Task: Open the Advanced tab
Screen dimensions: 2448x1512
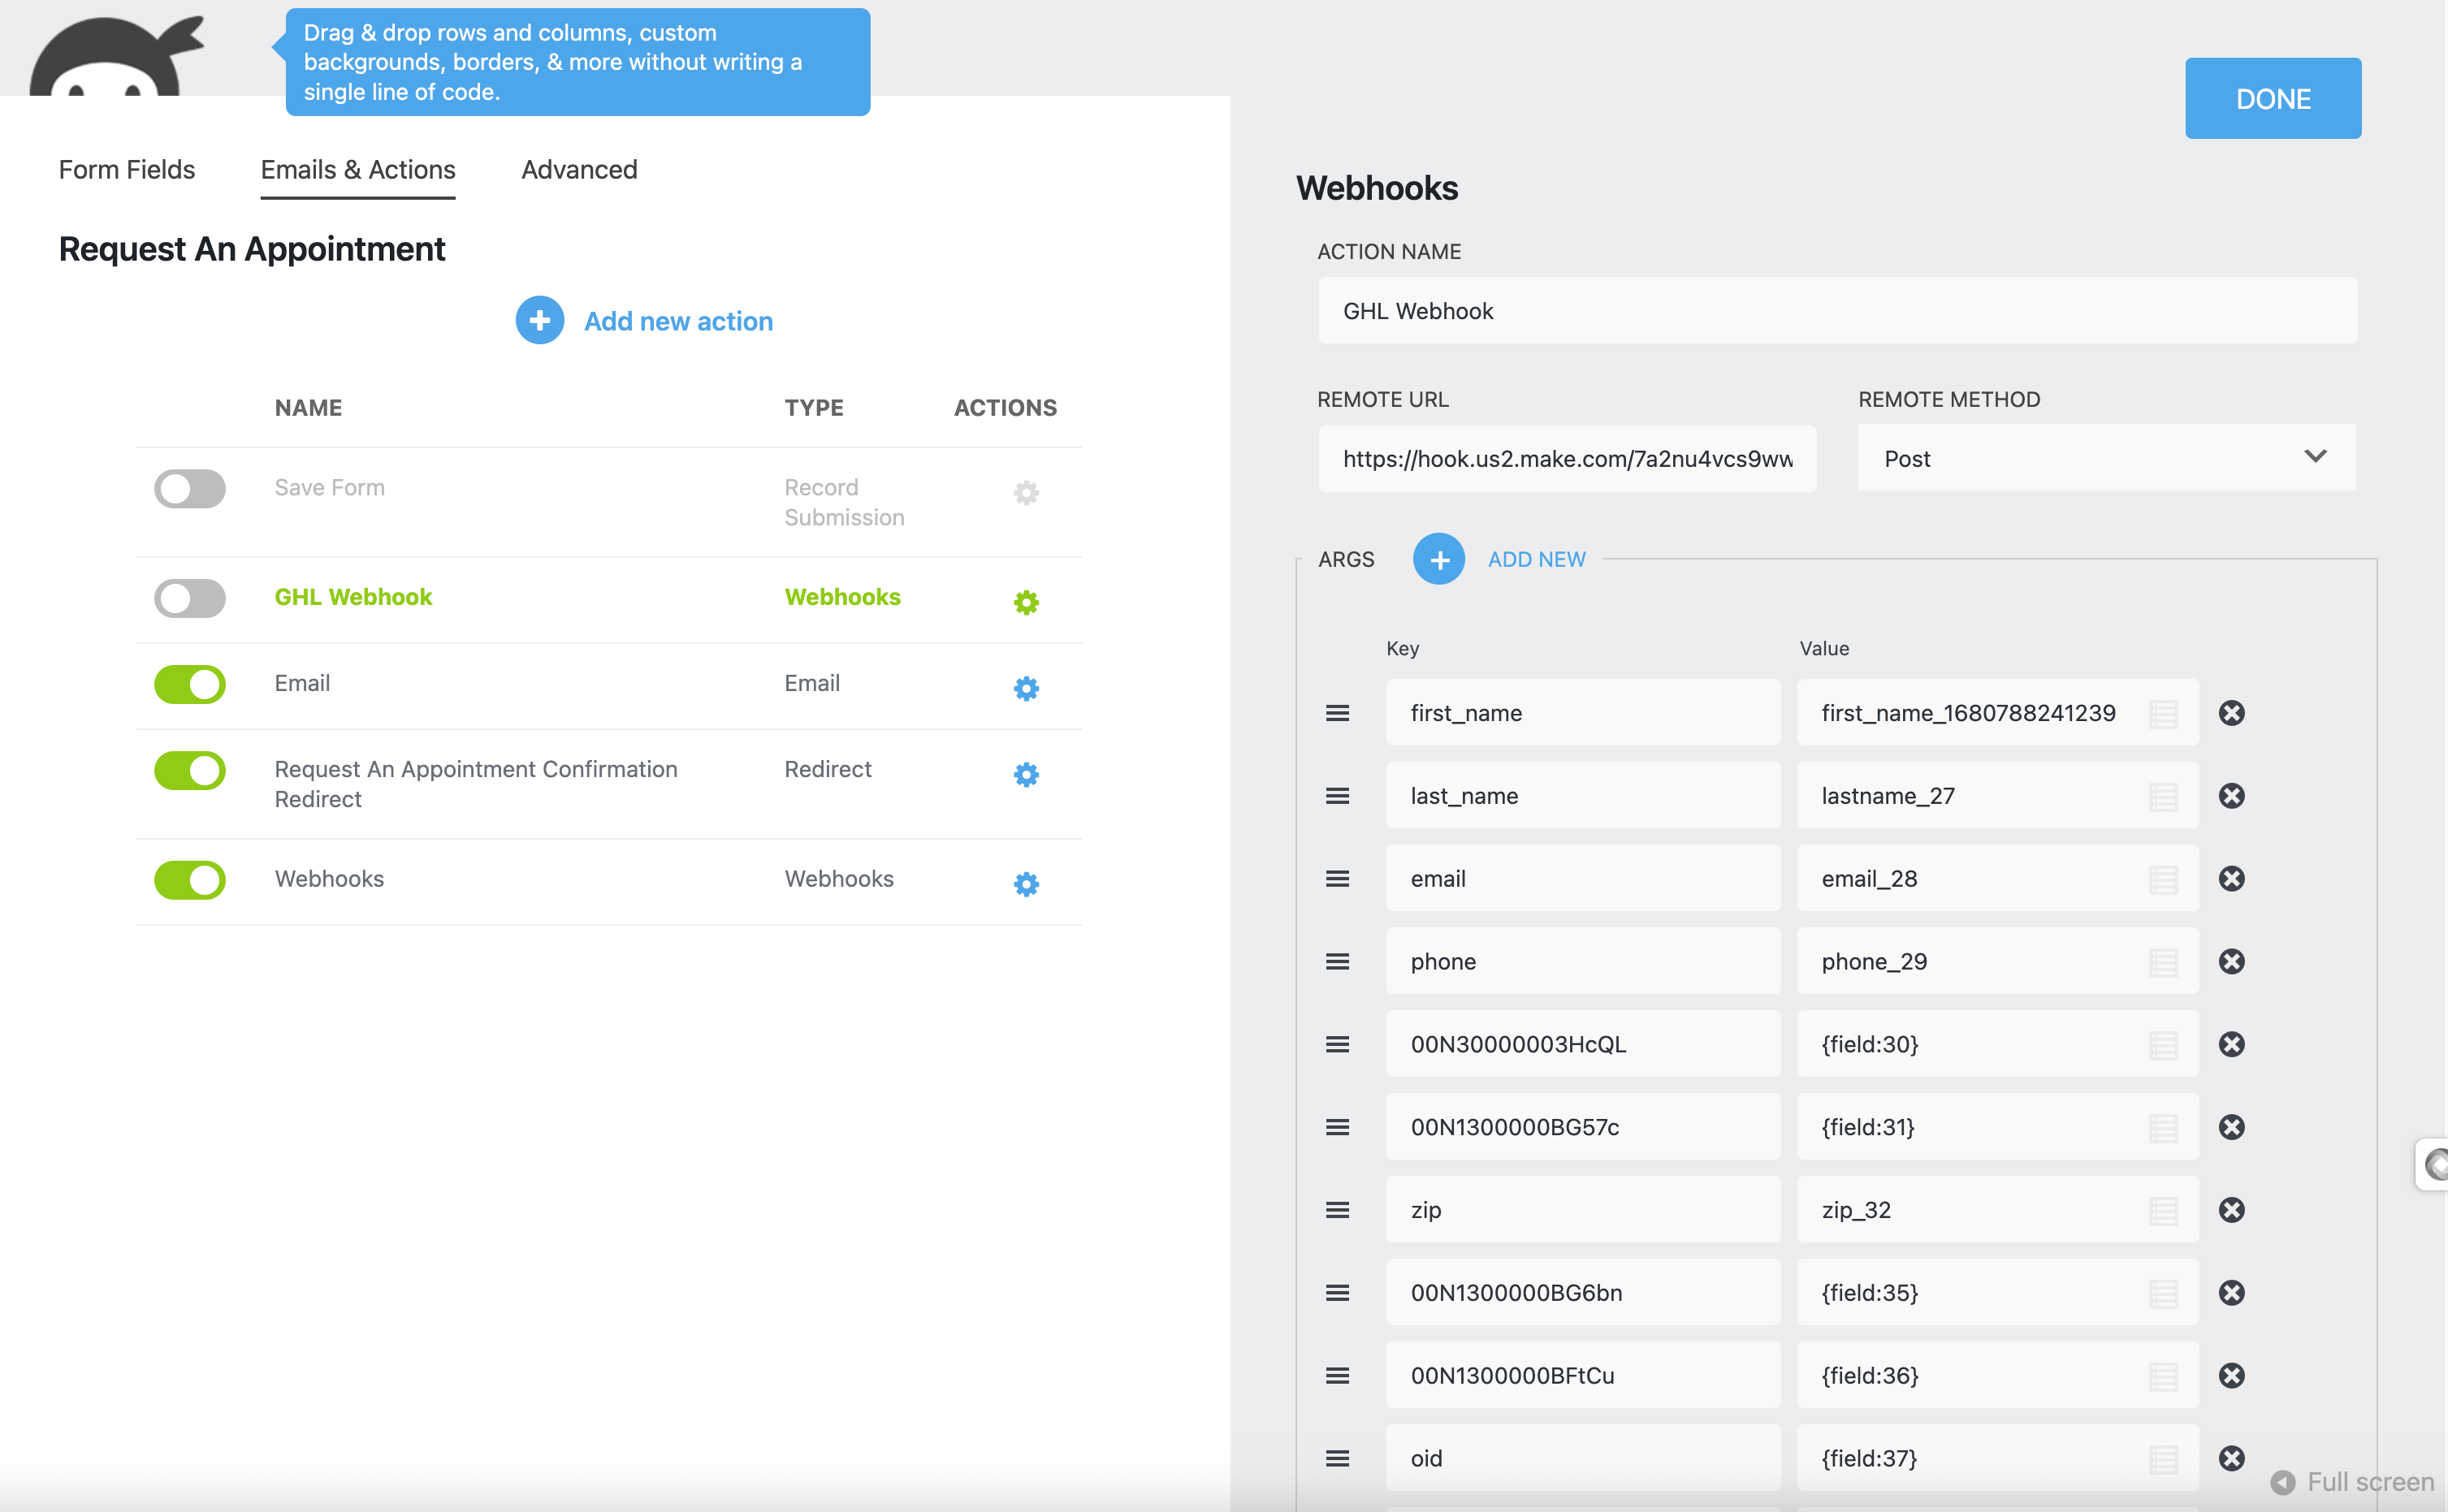Action: click(579, 170)
